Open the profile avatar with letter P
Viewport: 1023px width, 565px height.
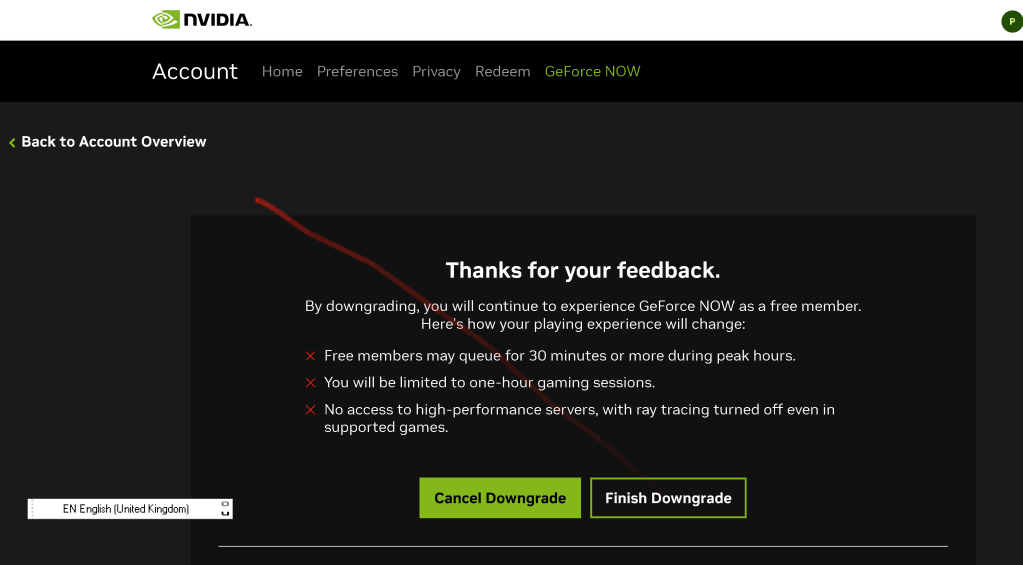(1012, 22)
